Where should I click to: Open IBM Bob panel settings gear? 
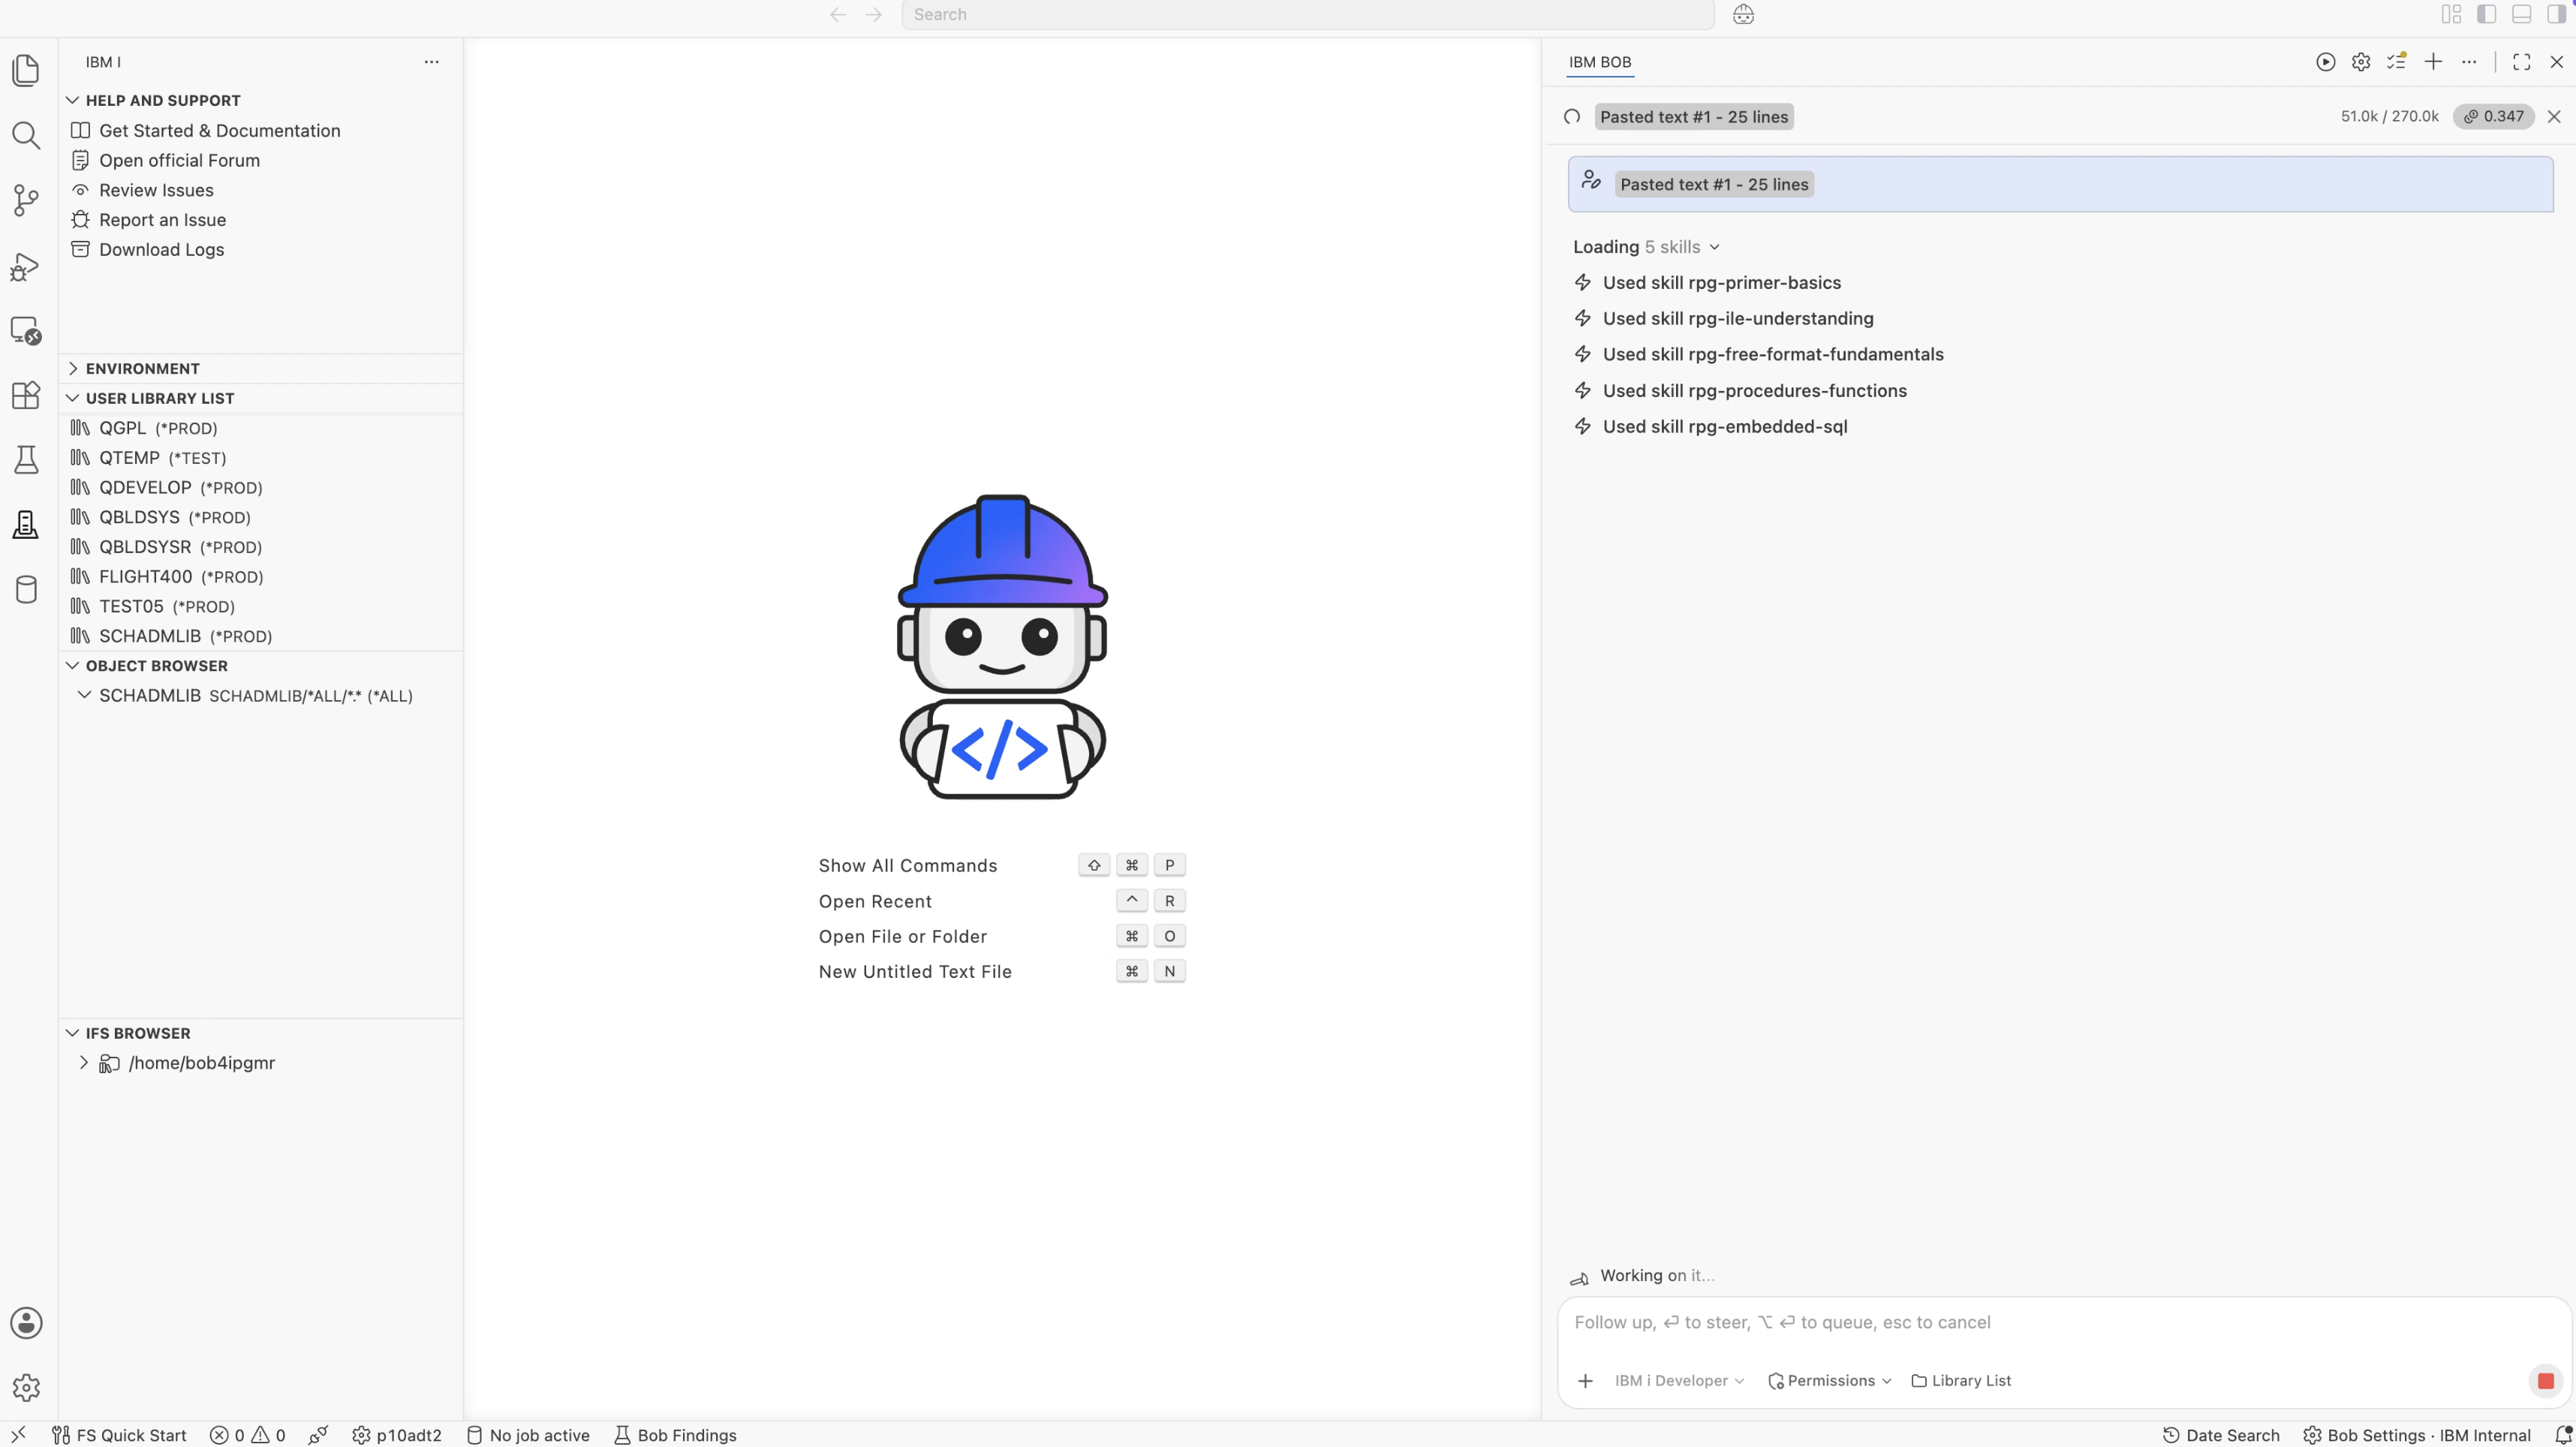tap(2361, 62)
